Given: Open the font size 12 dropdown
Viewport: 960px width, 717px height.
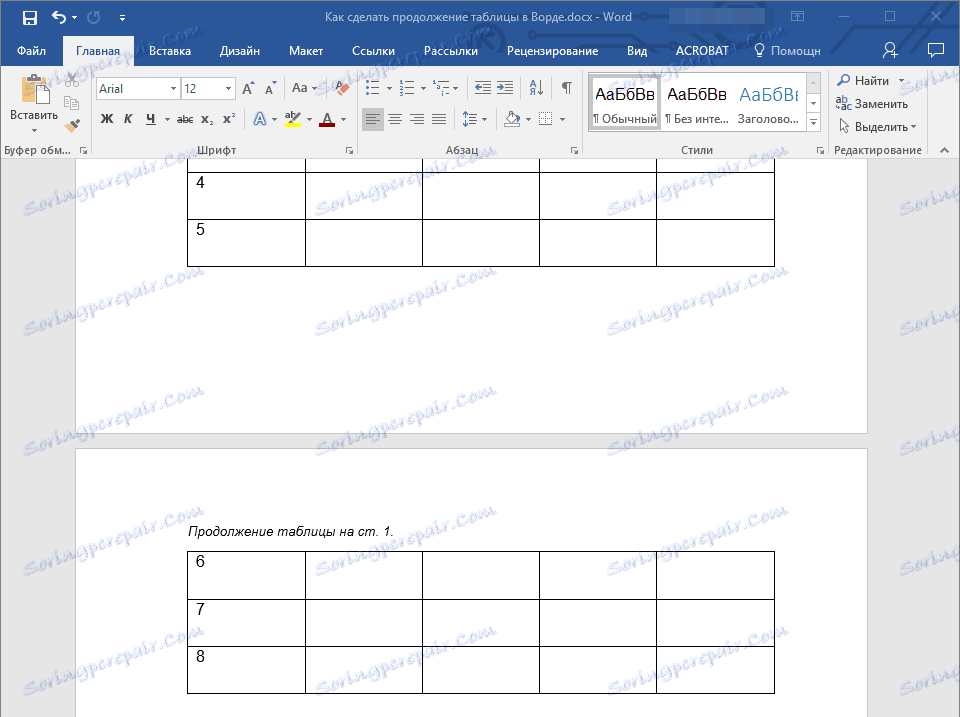Looking at the screenshot, I should click(x=228, y=89).
